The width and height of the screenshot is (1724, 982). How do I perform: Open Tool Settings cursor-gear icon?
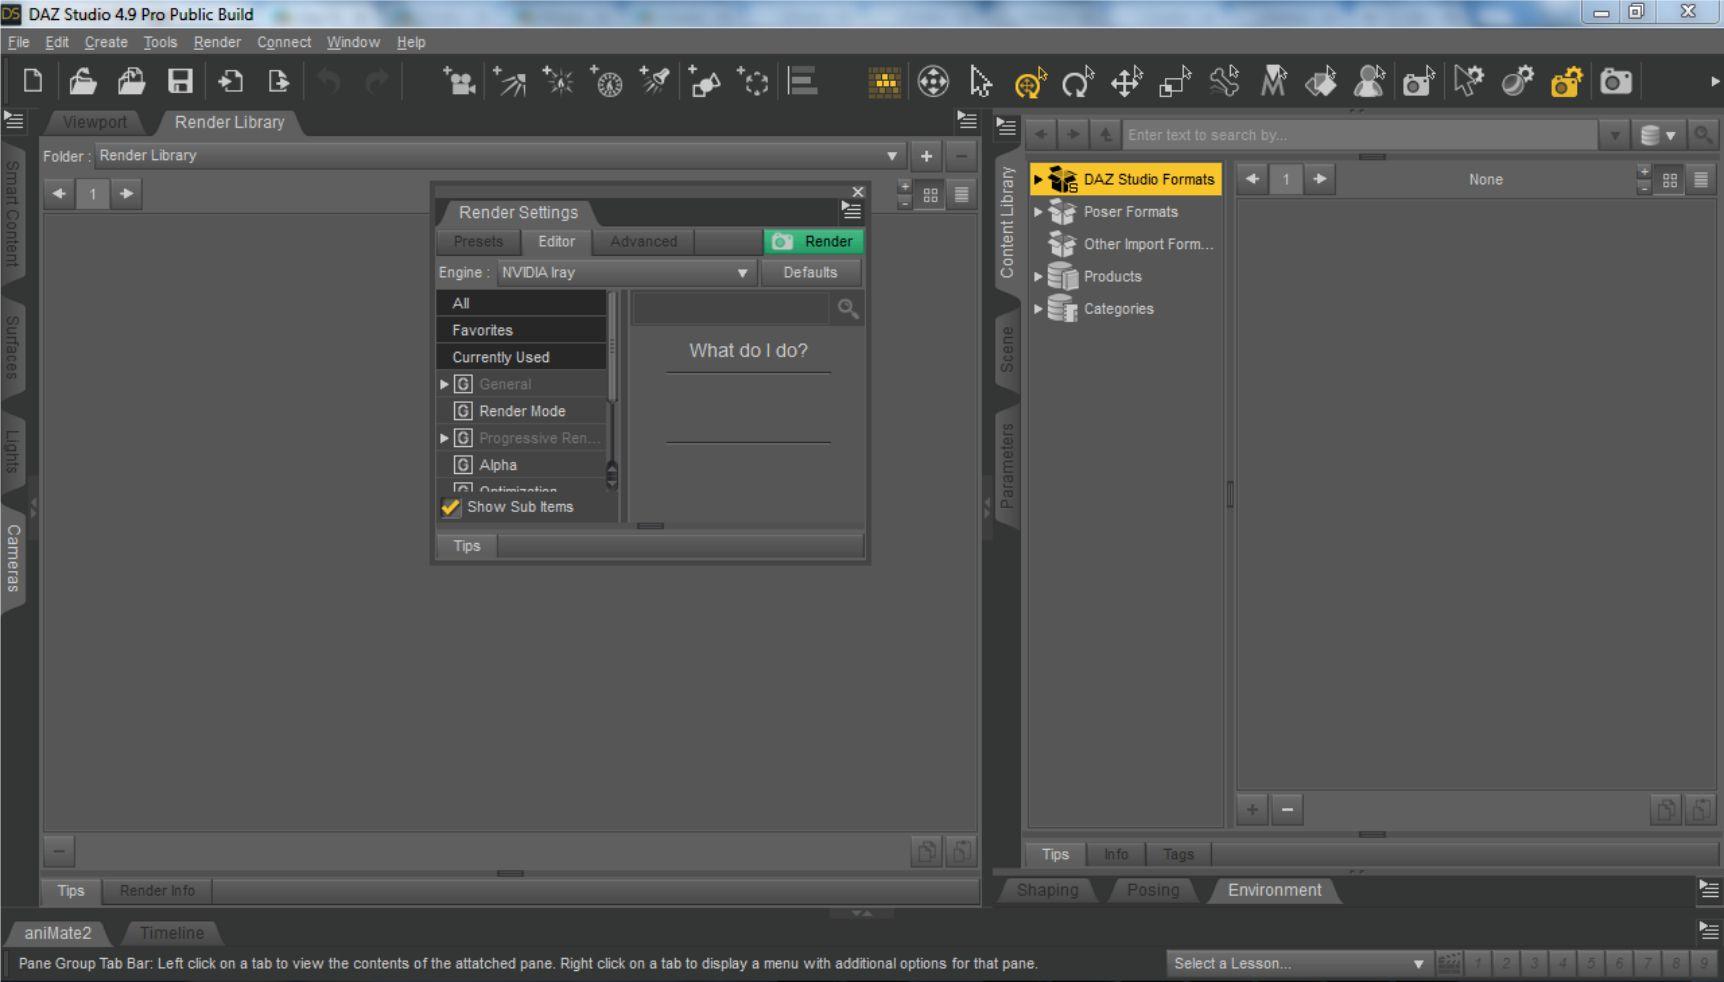(x=1468, y=82)
